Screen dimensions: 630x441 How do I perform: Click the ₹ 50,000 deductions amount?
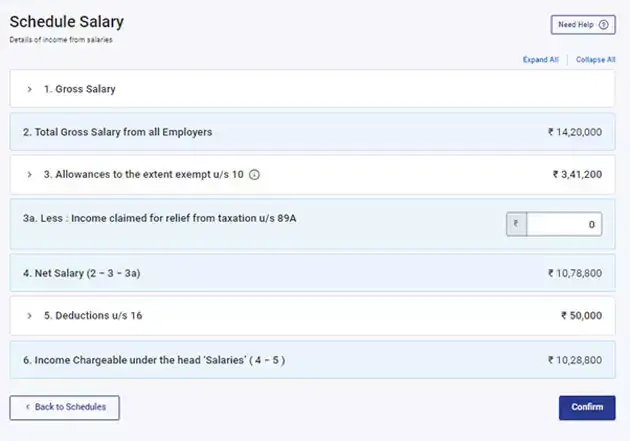(581, 316)
